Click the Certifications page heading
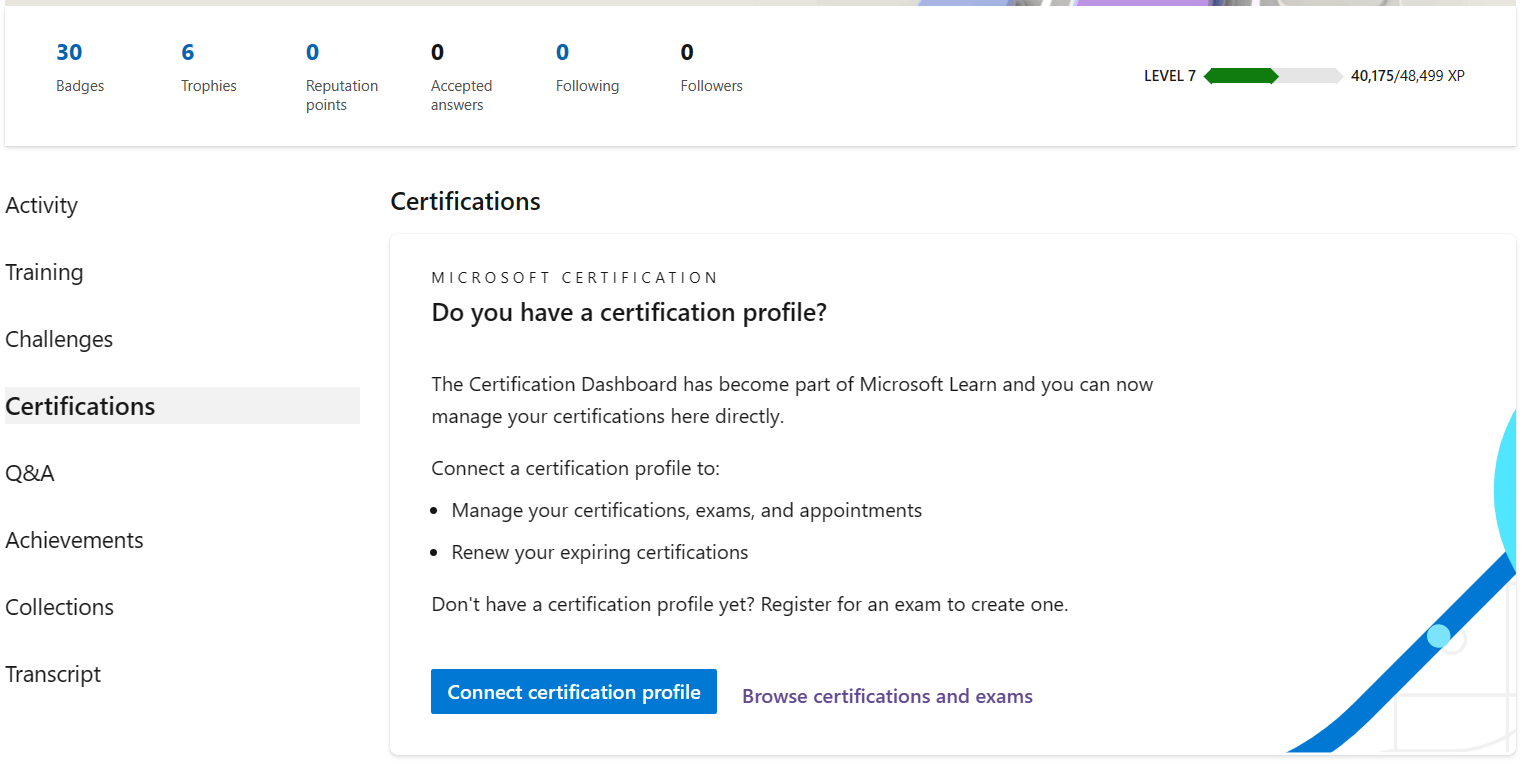Screen dimensions: 1523x781 [x=465, y=201]
